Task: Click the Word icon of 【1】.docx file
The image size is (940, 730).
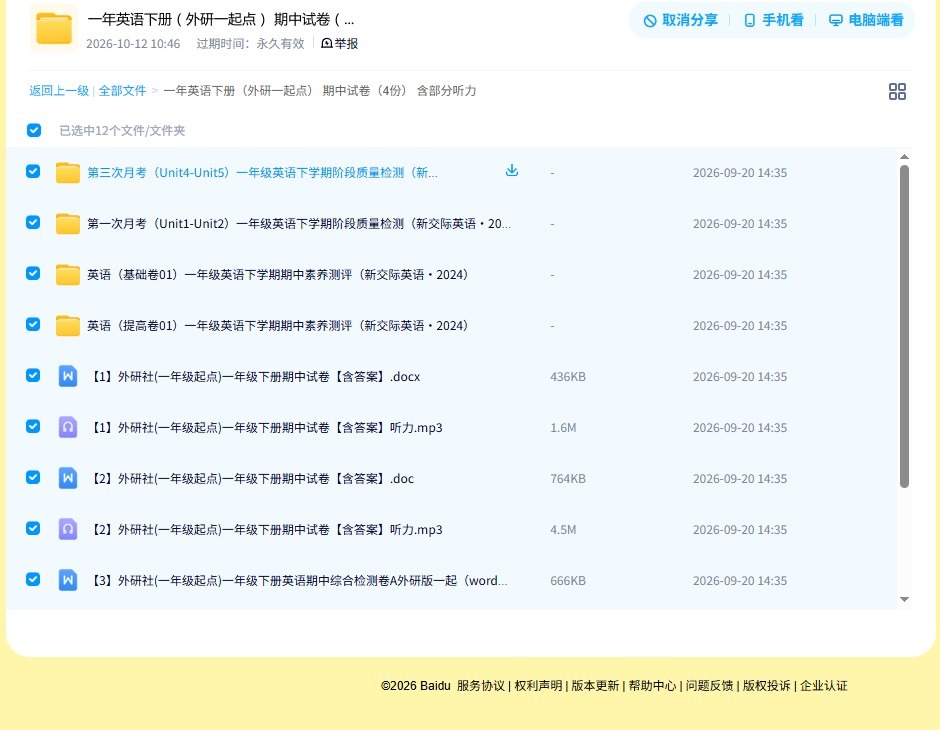Action: tap(68, 376)
